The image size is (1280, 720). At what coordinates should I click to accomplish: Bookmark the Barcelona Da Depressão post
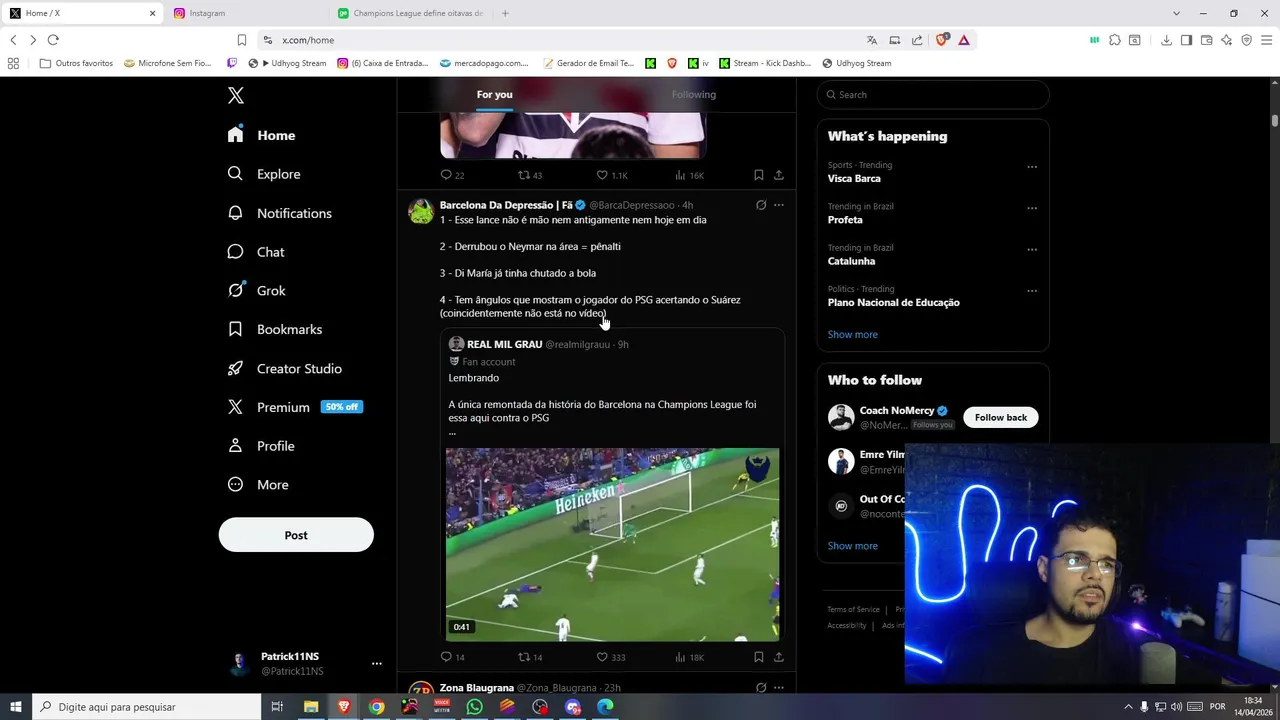point(758,657)
